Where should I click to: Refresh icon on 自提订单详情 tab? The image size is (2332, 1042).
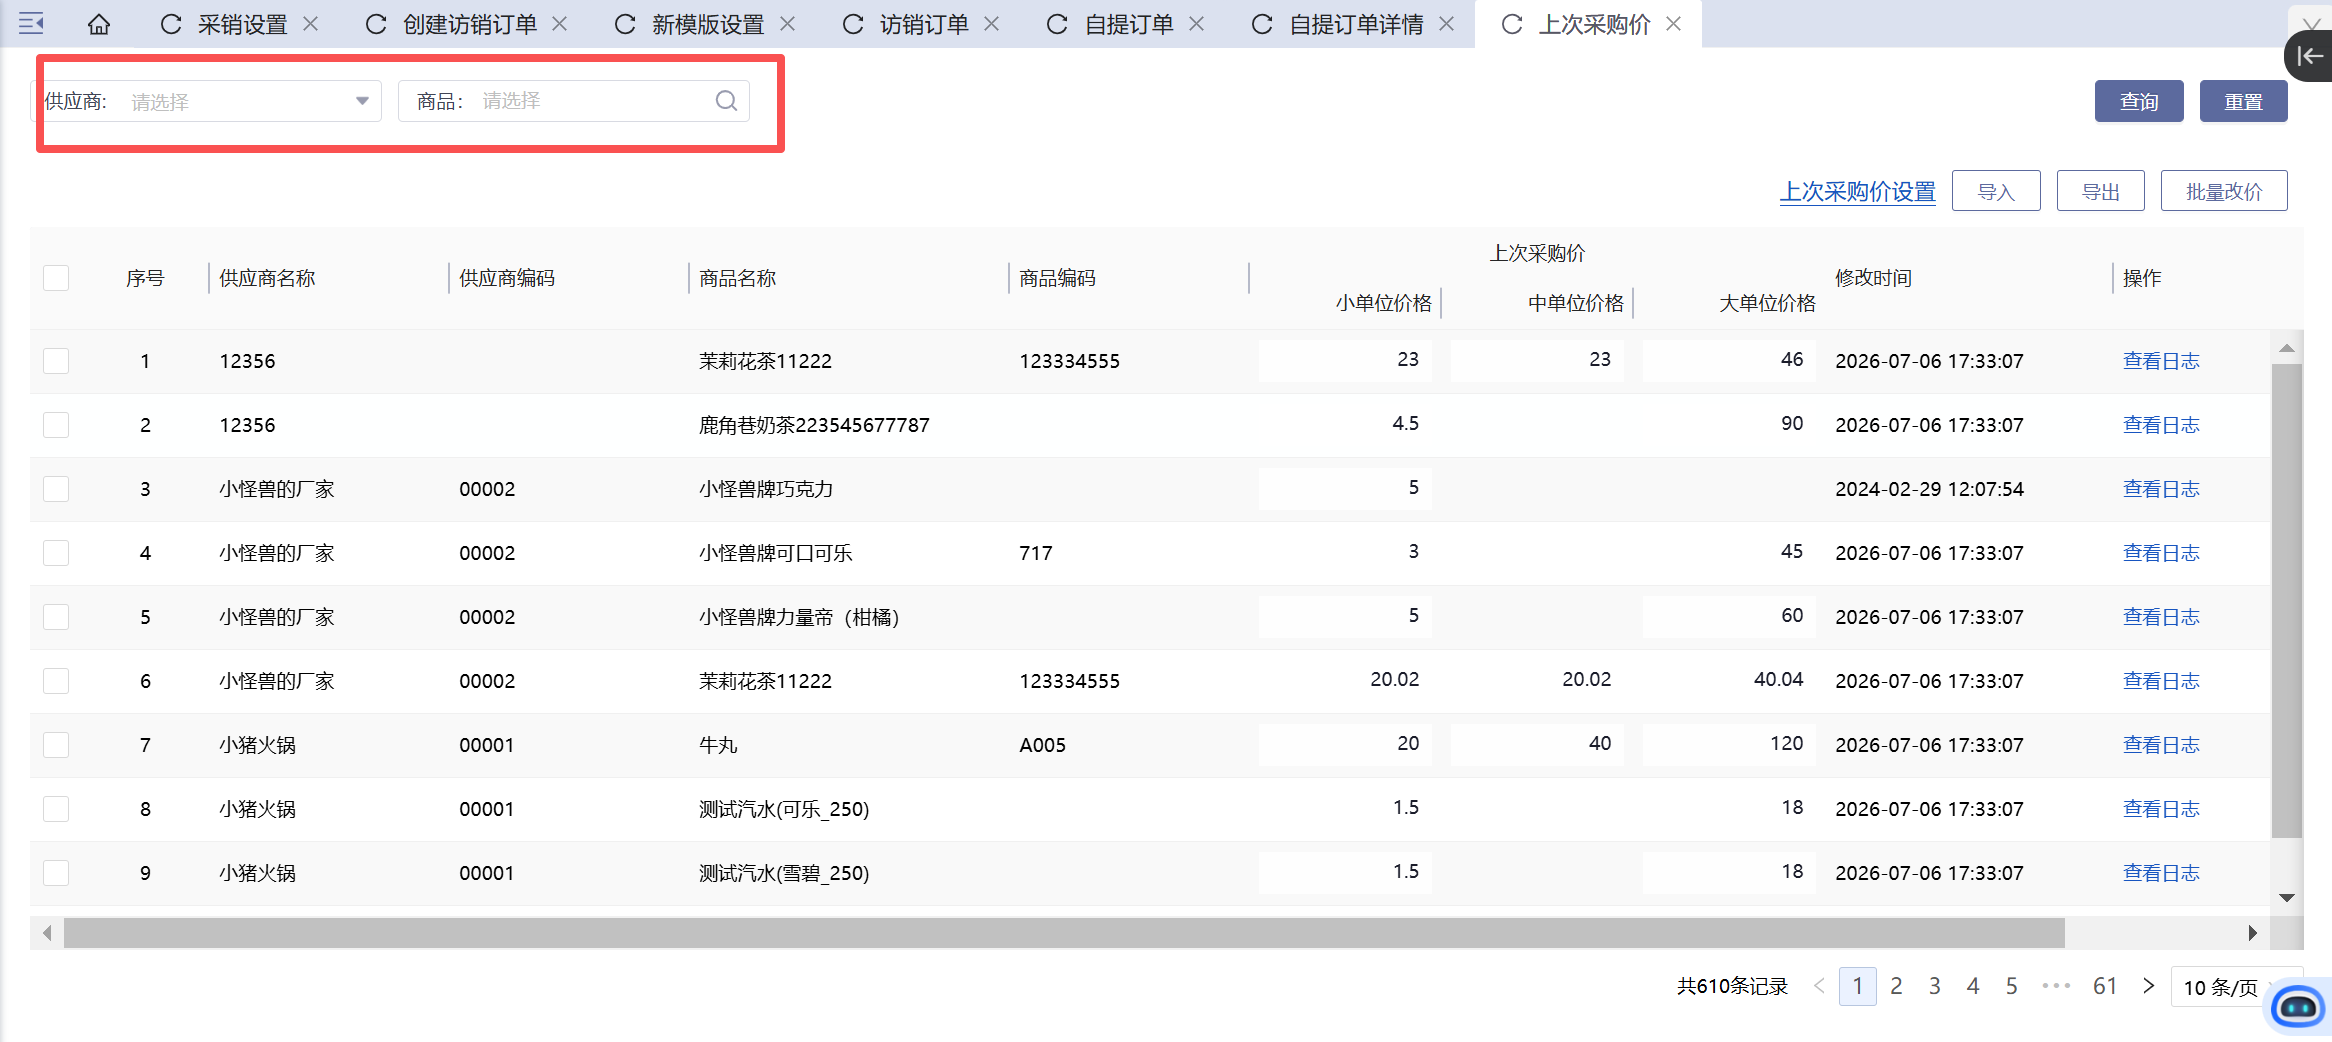(x=1262, y=24)
